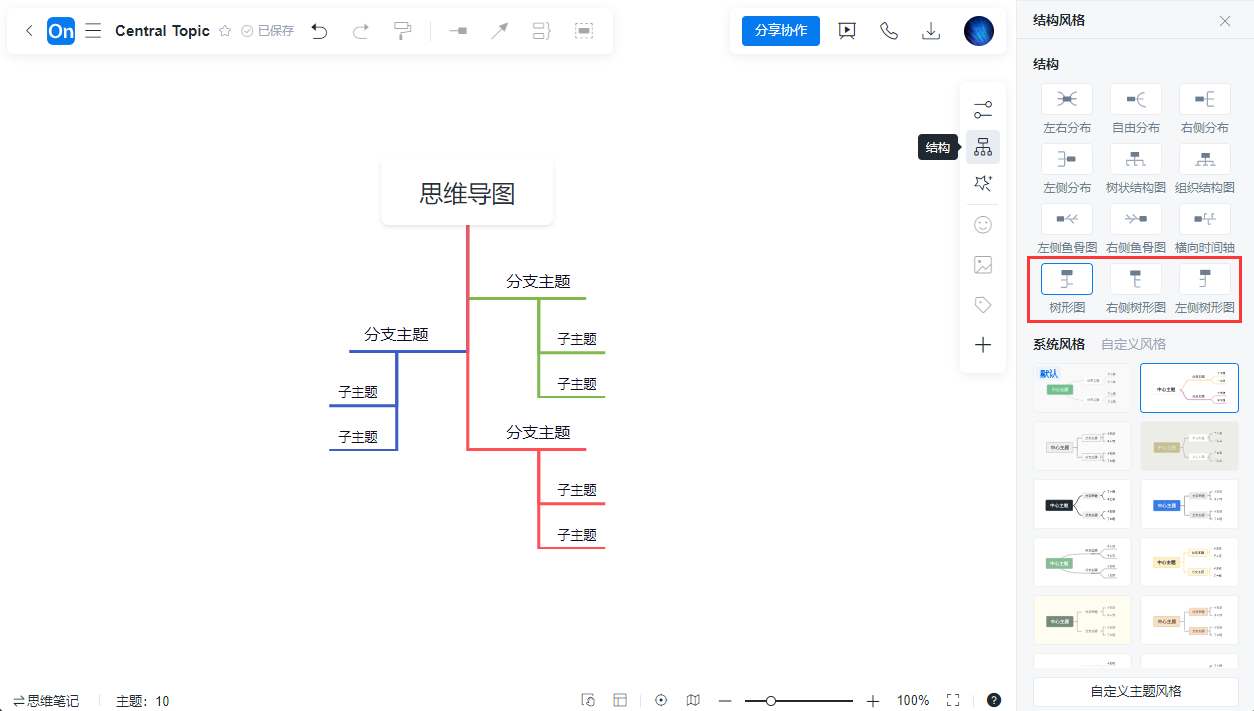The image size is (1254, 711).
Task: Select the blue 分支主题 branch
Action: click(x=396, y=335)
